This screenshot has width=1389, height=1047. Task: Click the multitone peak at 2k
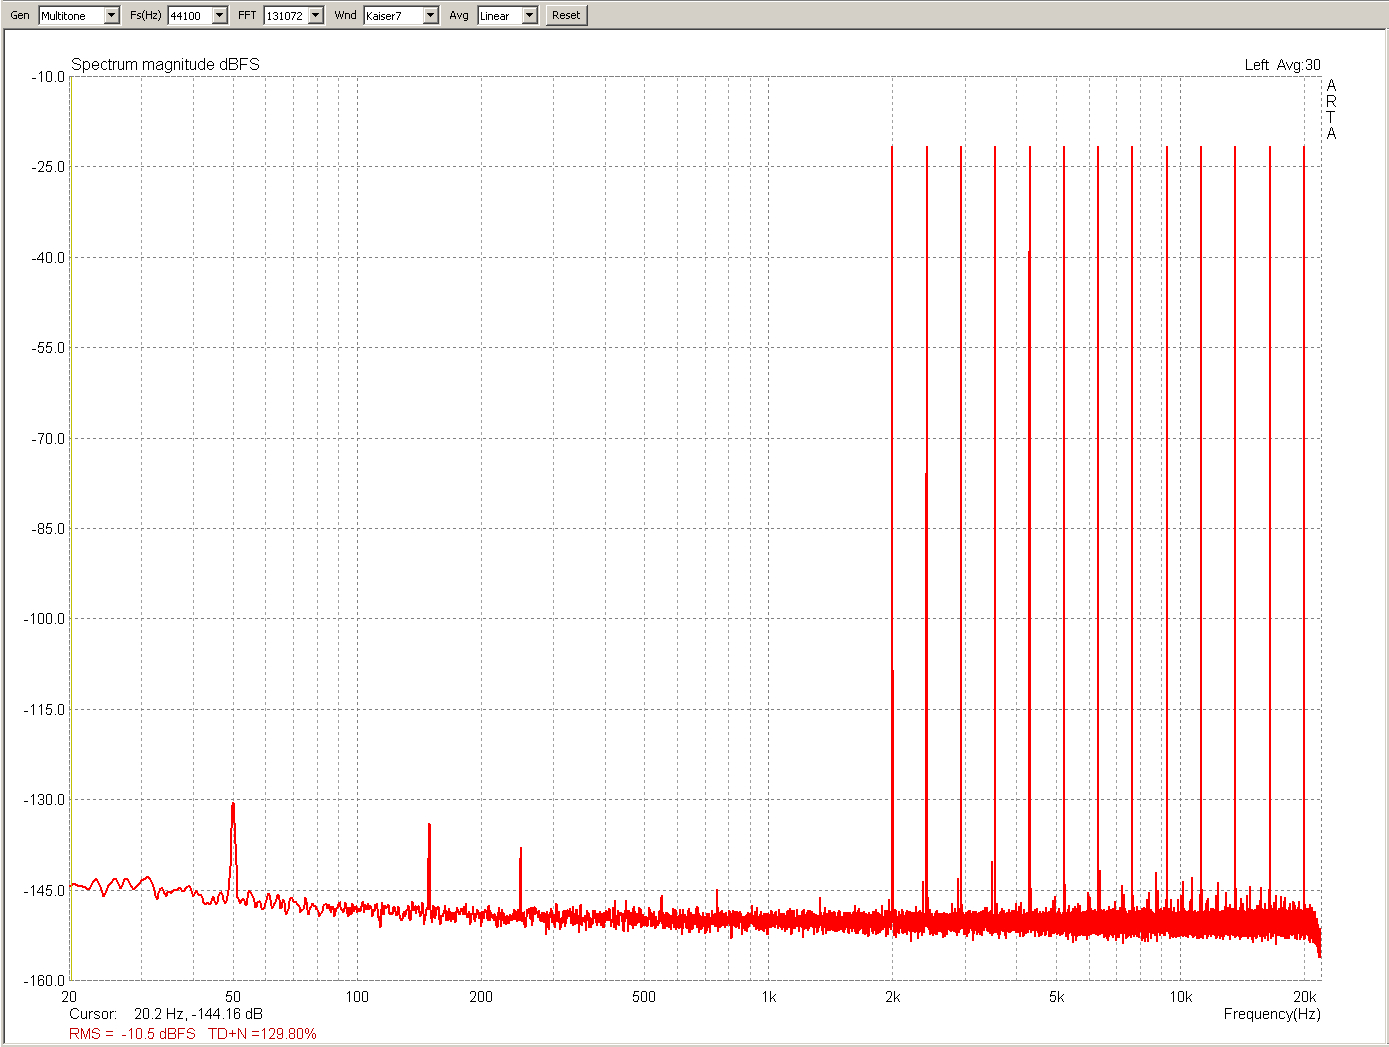pos(892,530)
